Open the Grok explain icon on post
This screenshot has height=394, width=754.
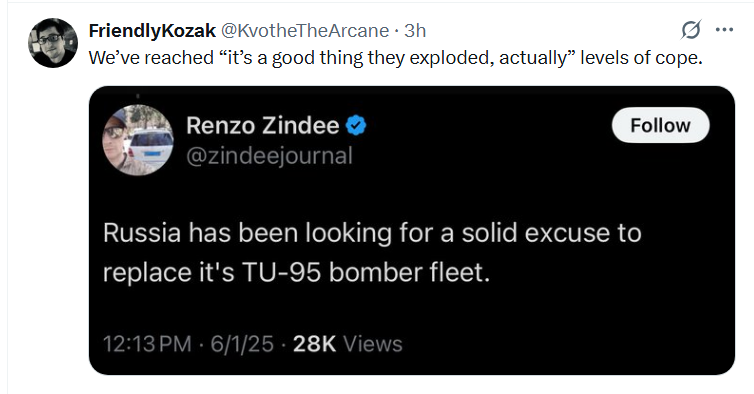coord(691,30)
